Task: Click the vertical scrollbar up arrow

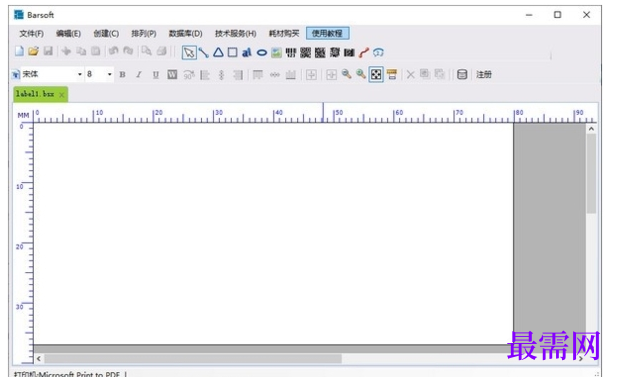Action: (591, 129)
